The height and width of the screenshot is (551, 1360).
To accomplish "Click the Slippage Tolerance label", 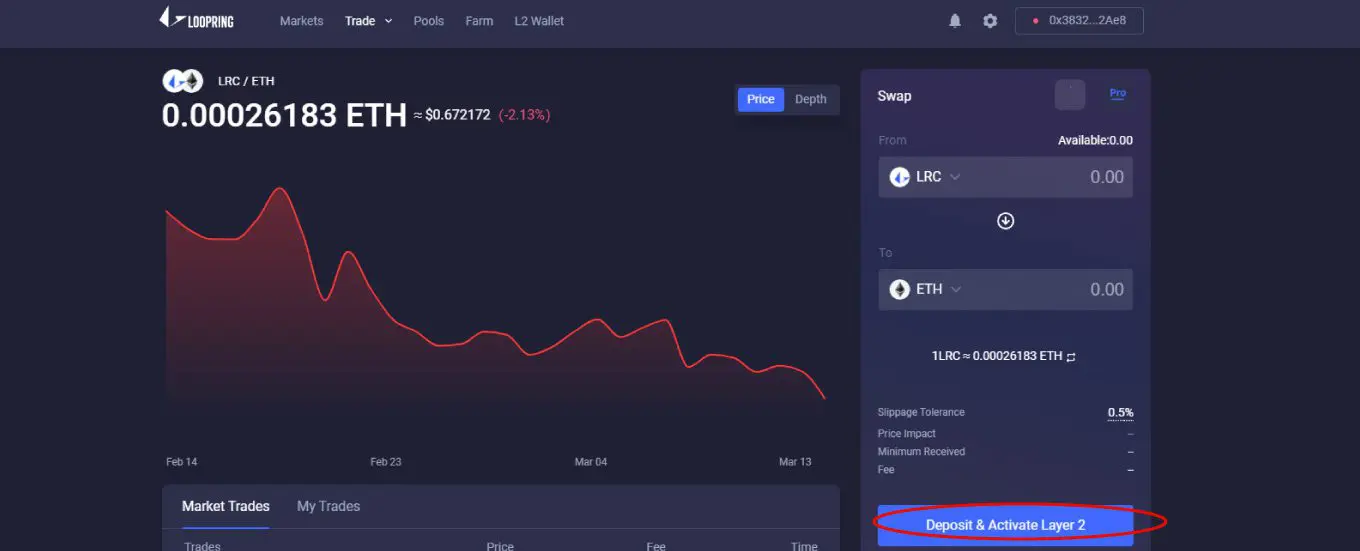I will 921,412.
